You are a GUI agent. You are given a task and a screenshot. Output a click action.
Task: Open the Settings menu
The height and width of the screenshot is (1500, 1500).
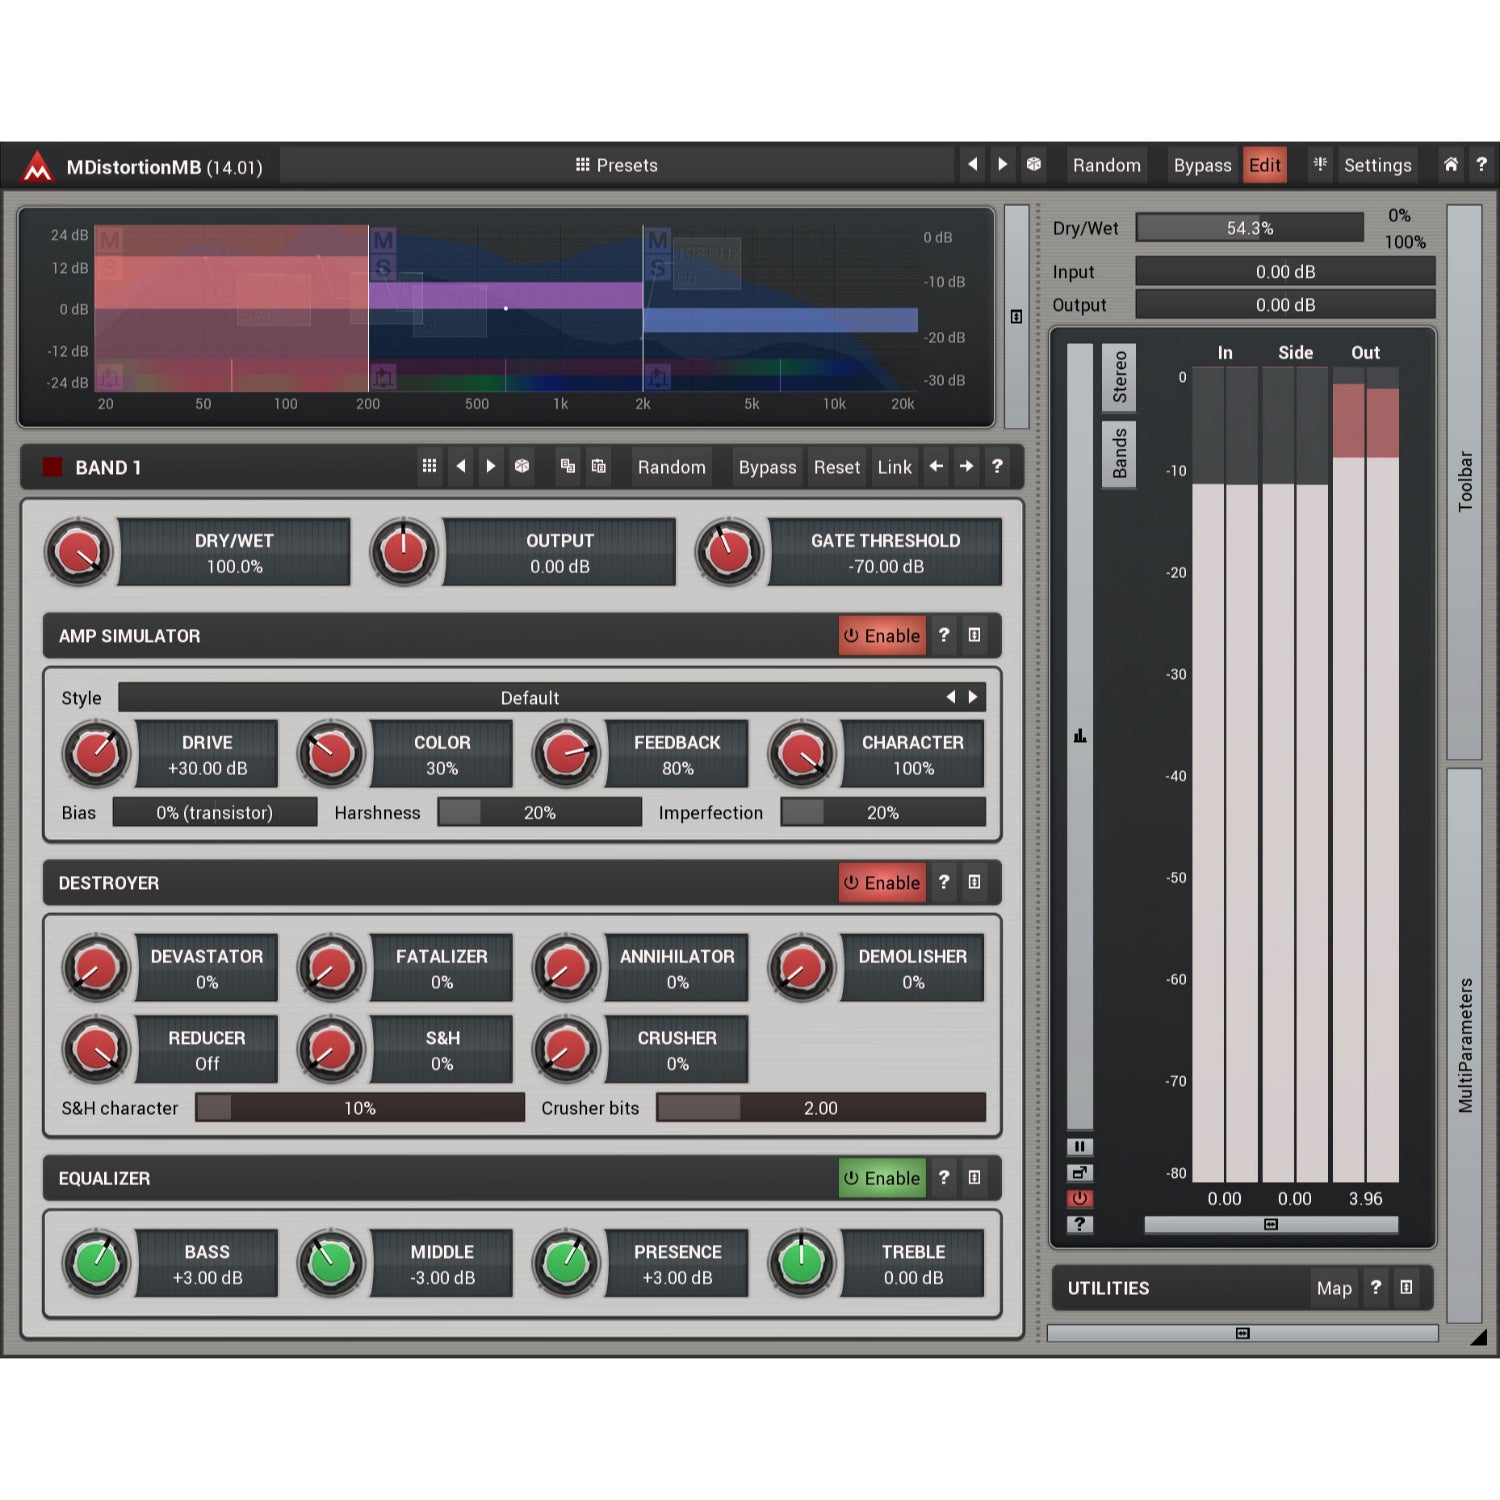1377,165
